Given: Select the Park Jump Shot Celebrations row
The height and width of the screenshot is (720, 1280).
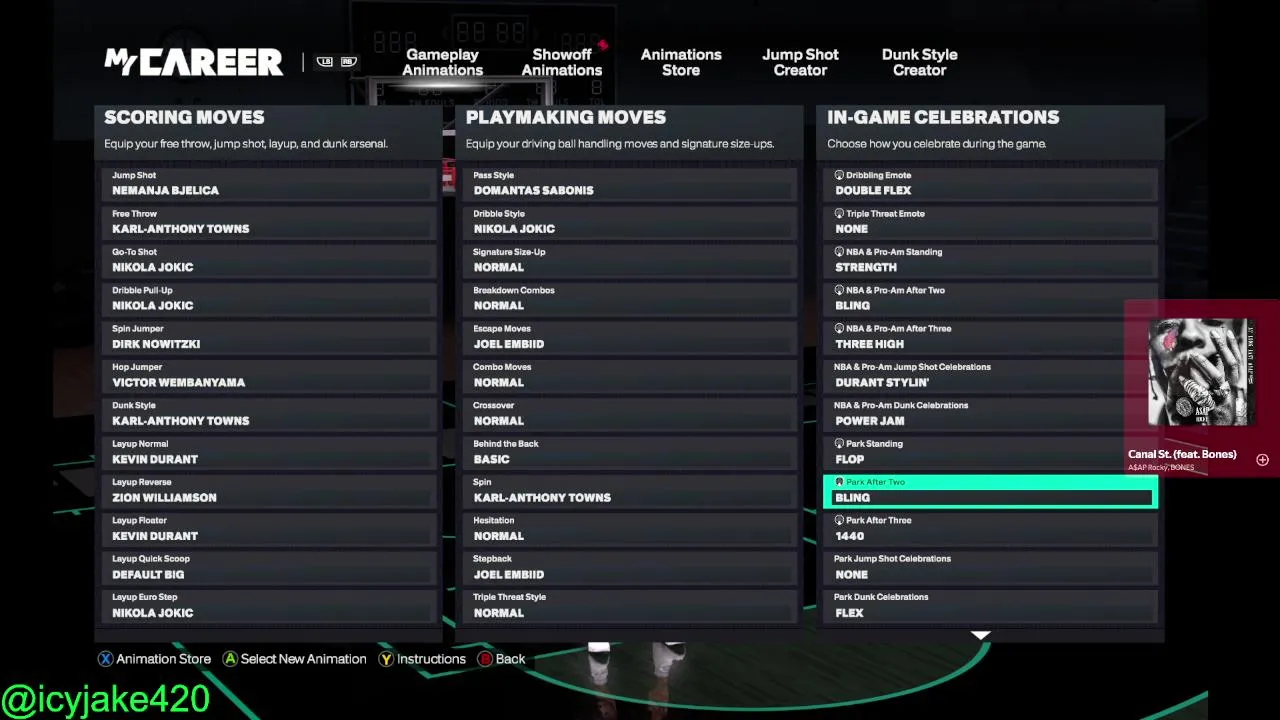Looking at the screenshot, I should click(x=991, y=567).
